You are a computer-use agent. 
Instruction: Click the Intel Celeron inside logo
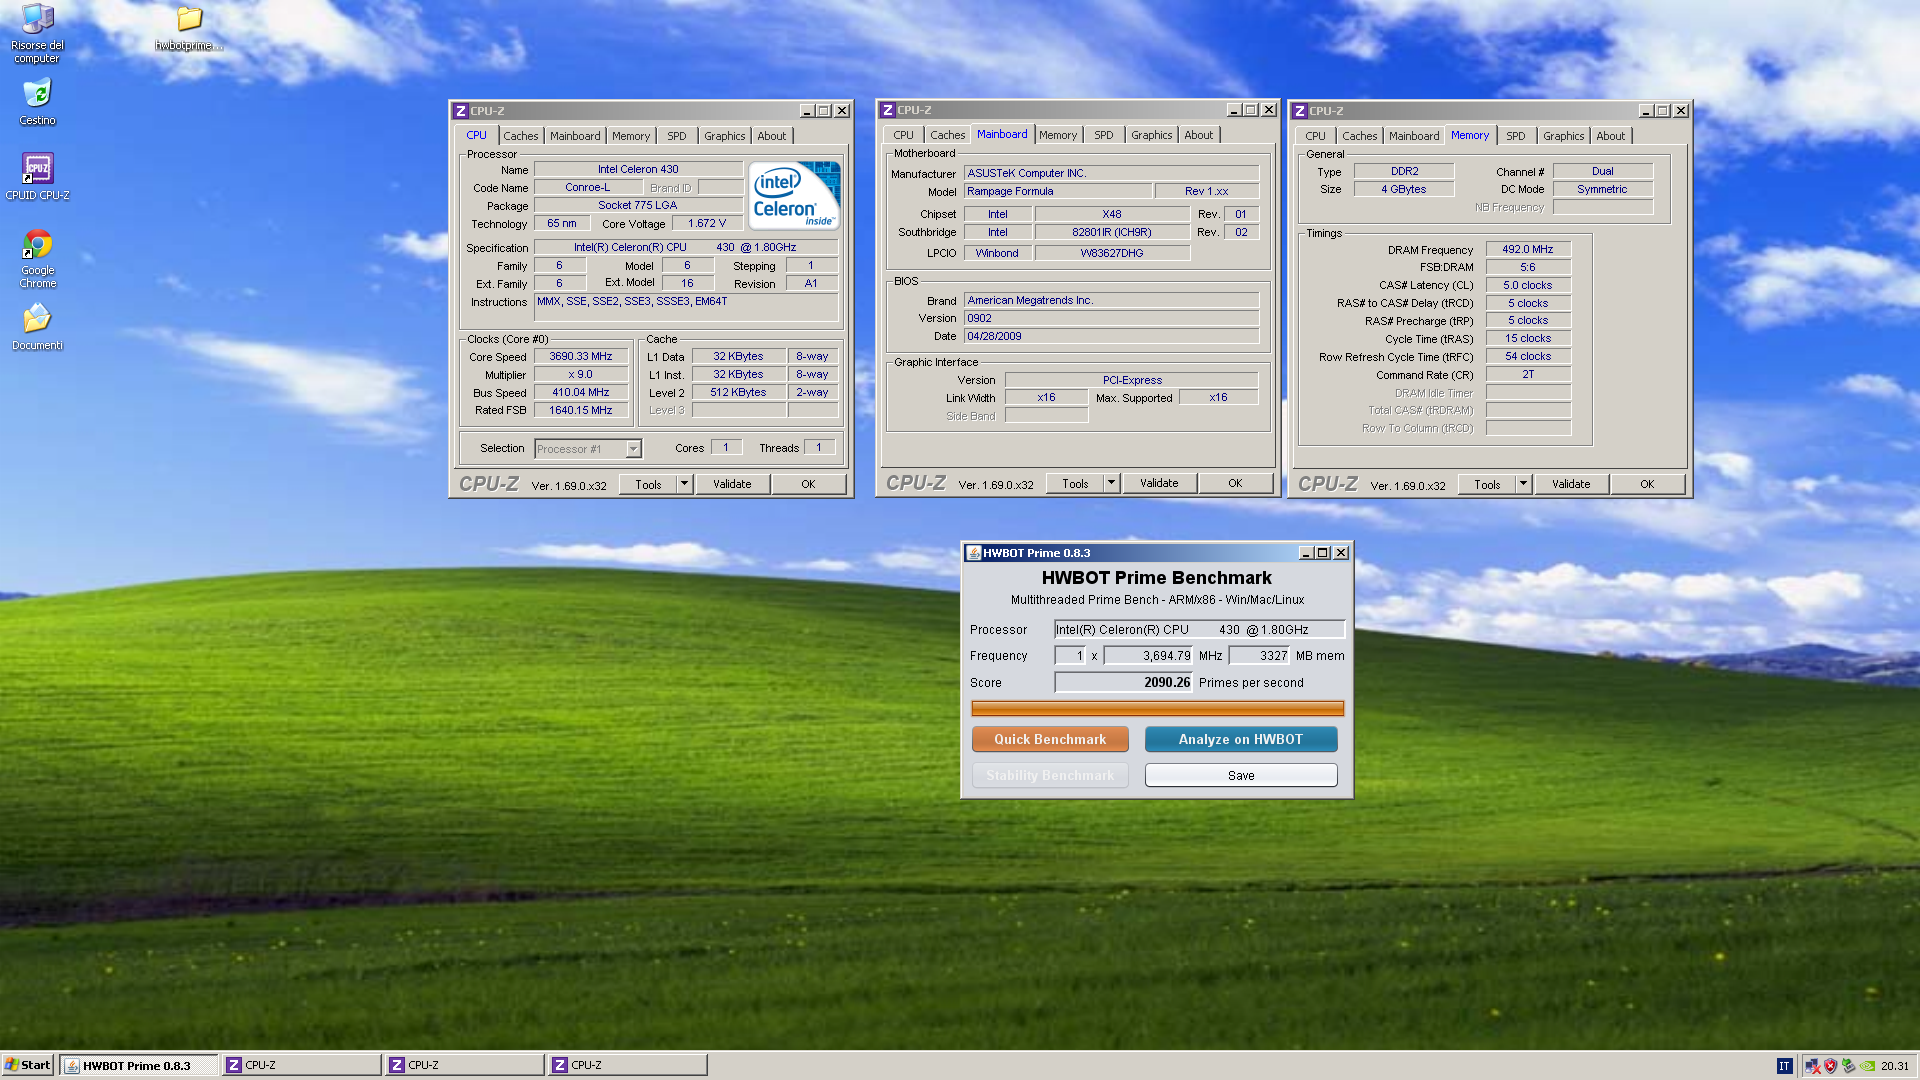coord(795,196)
